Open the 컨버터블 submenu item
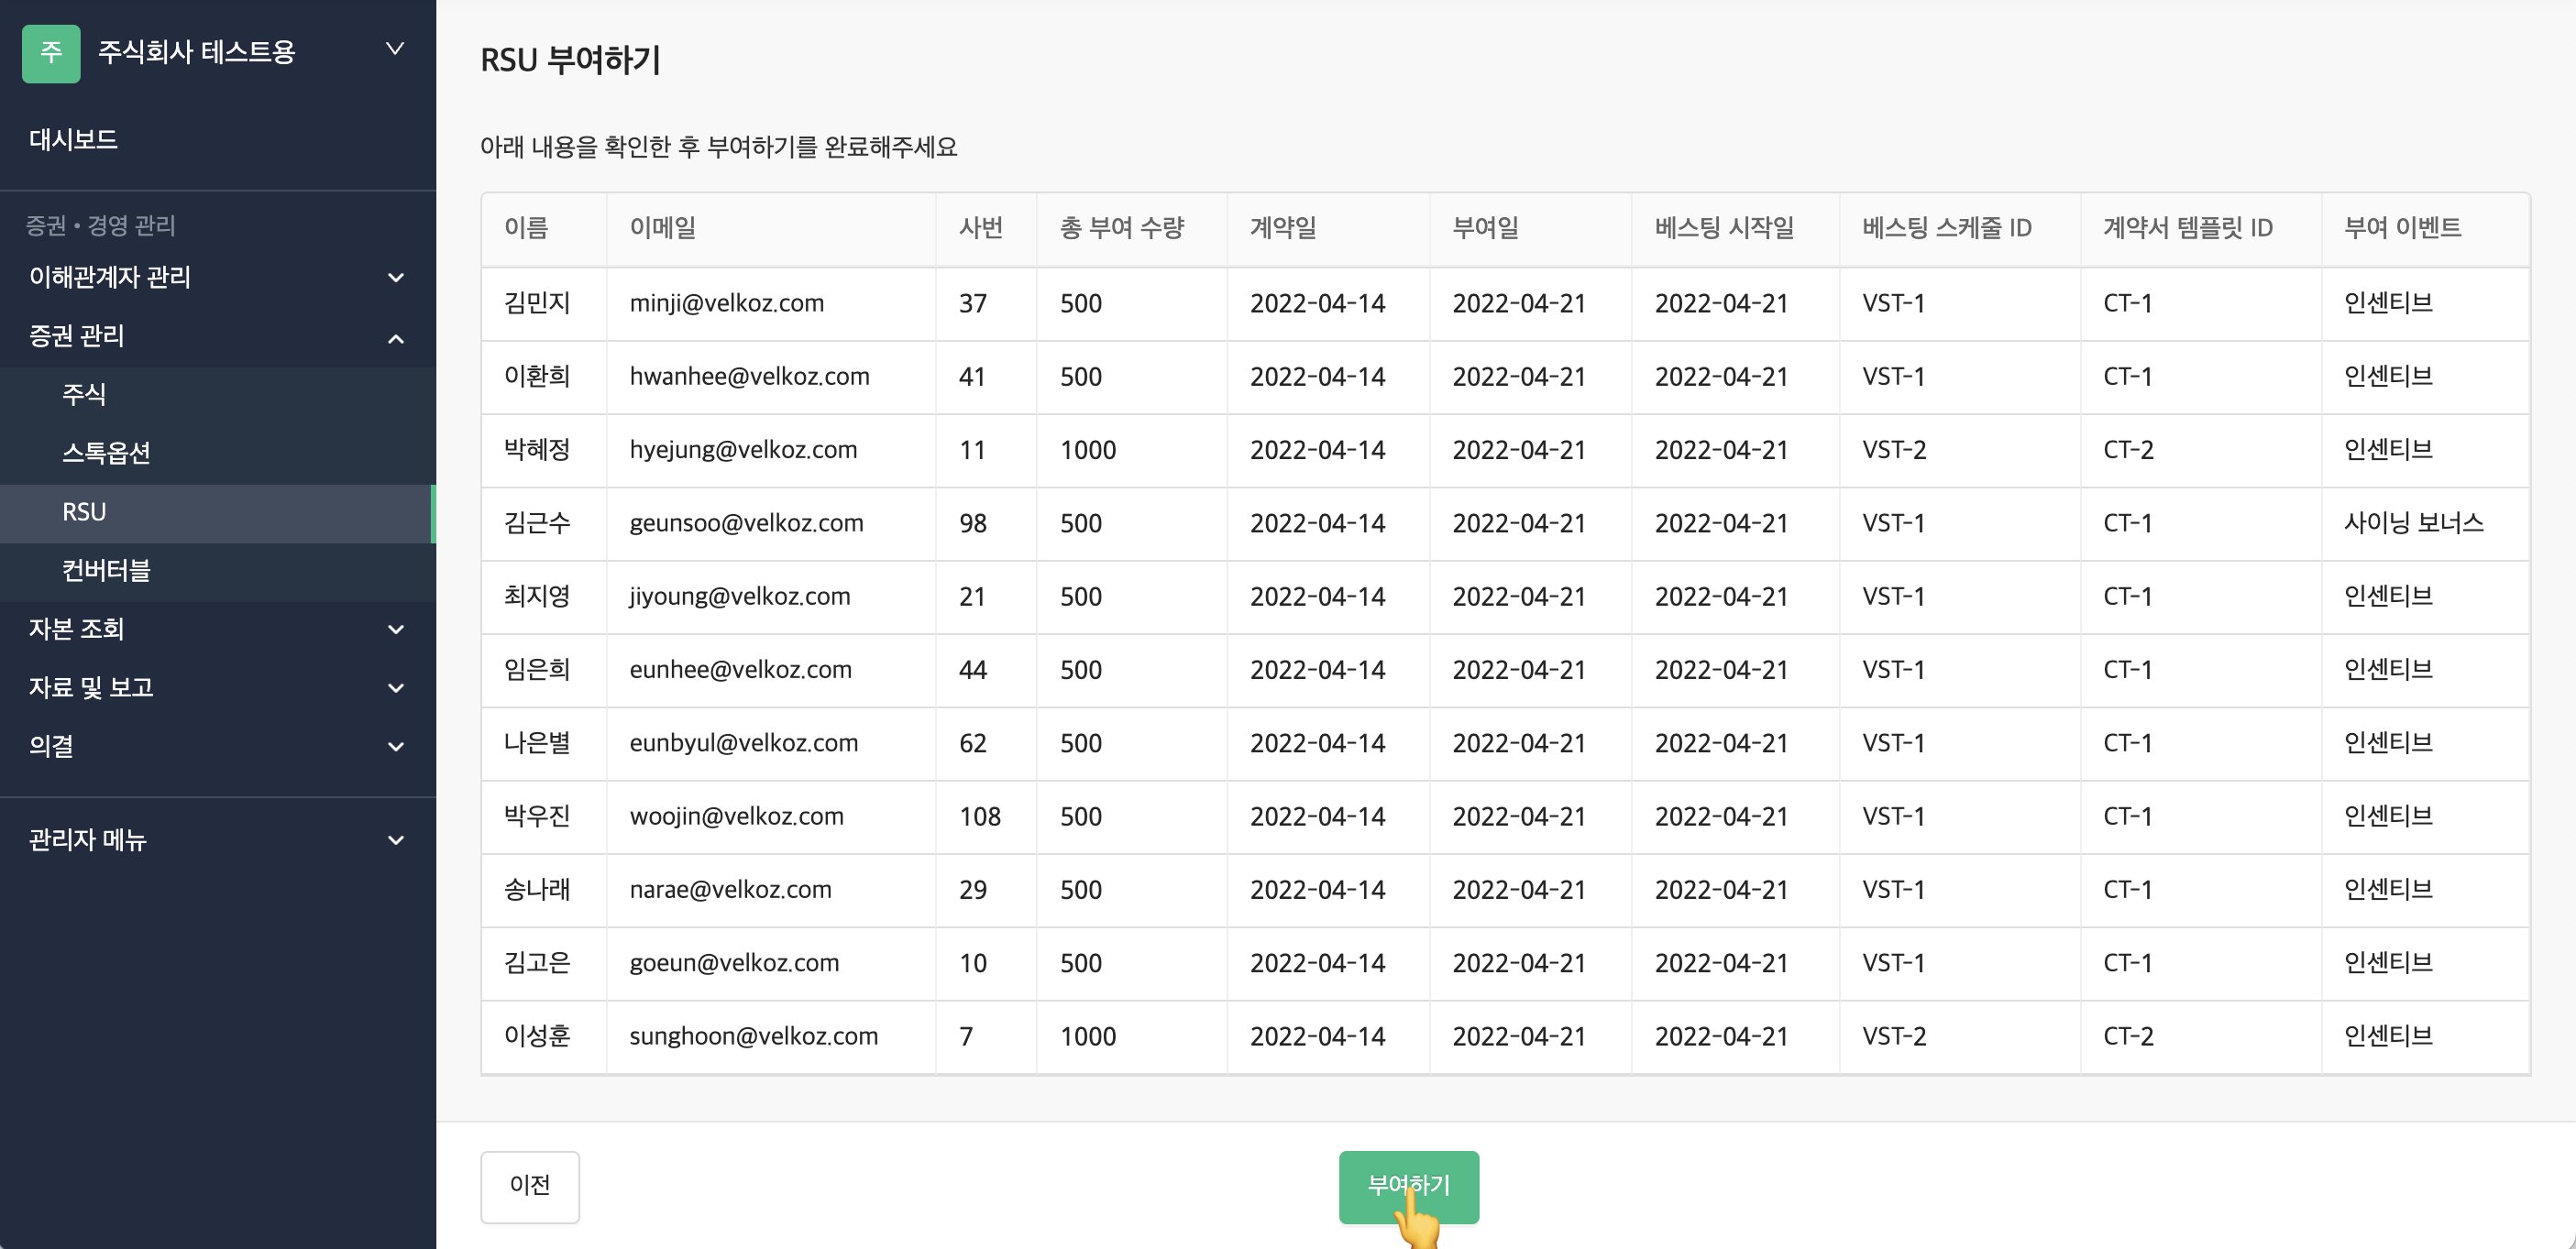The image size is (2576, 1249). tap(218, 571)
